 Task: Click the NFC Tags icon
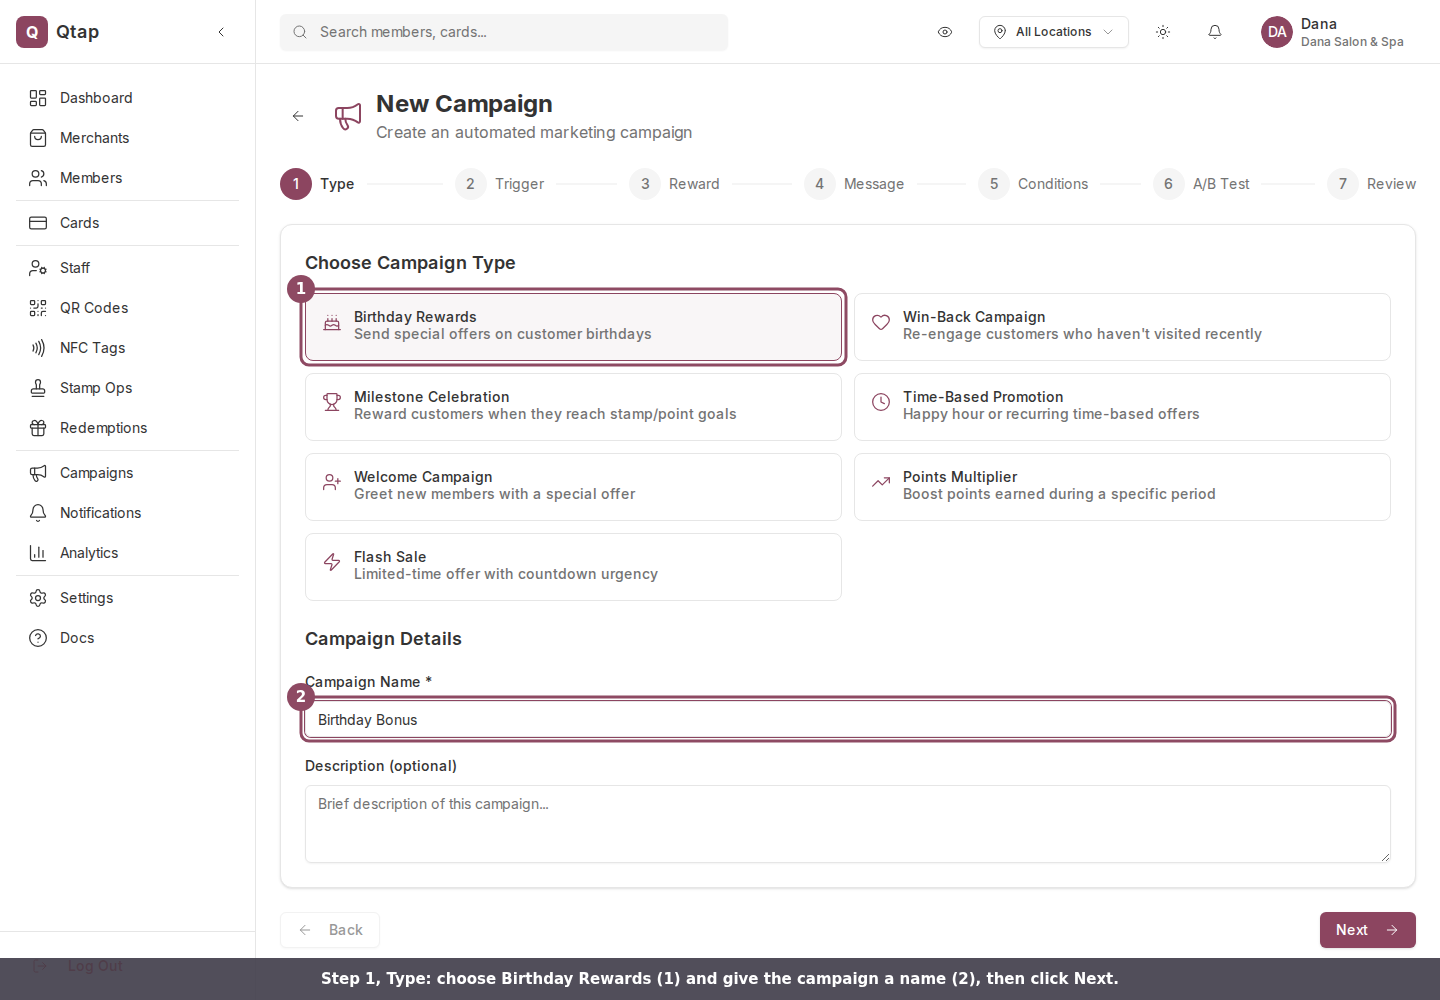(38, 348)
